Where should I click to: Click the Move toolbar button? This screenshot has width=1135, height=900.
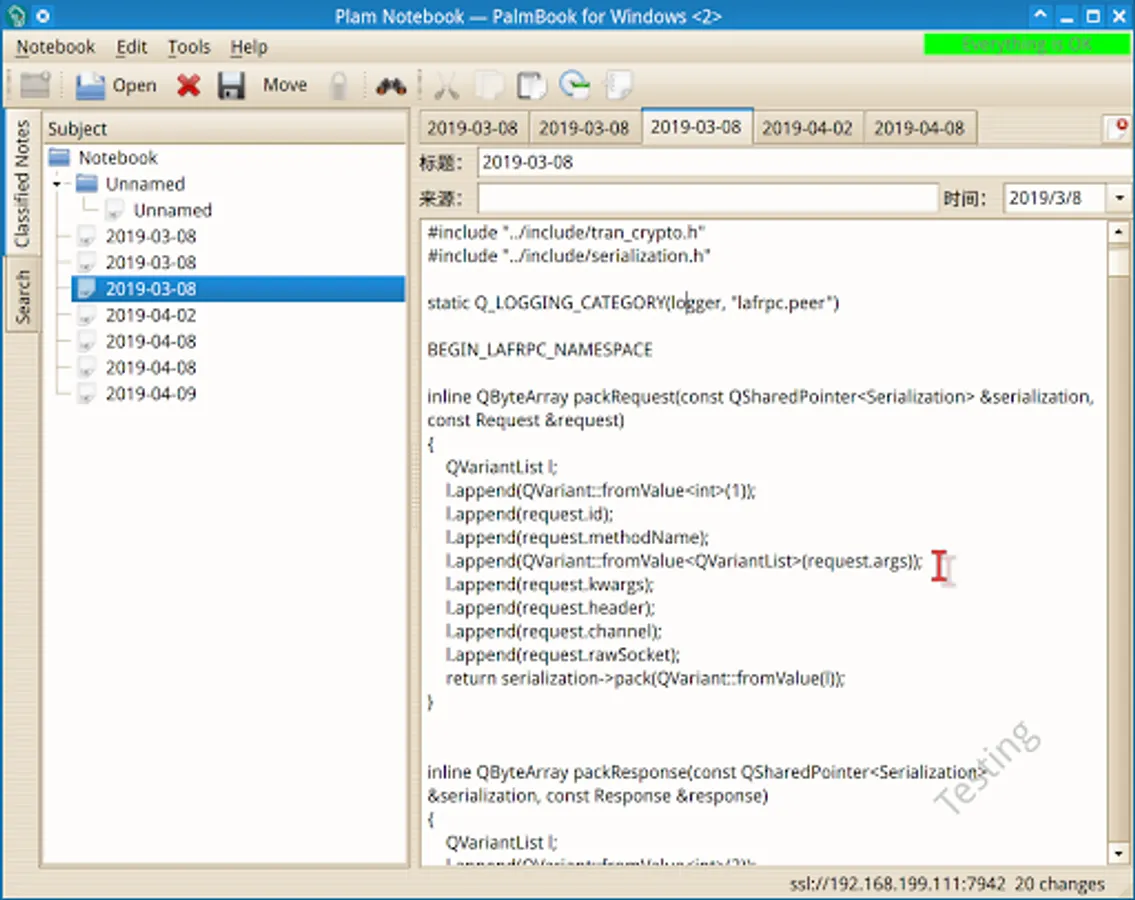[284, 85]
